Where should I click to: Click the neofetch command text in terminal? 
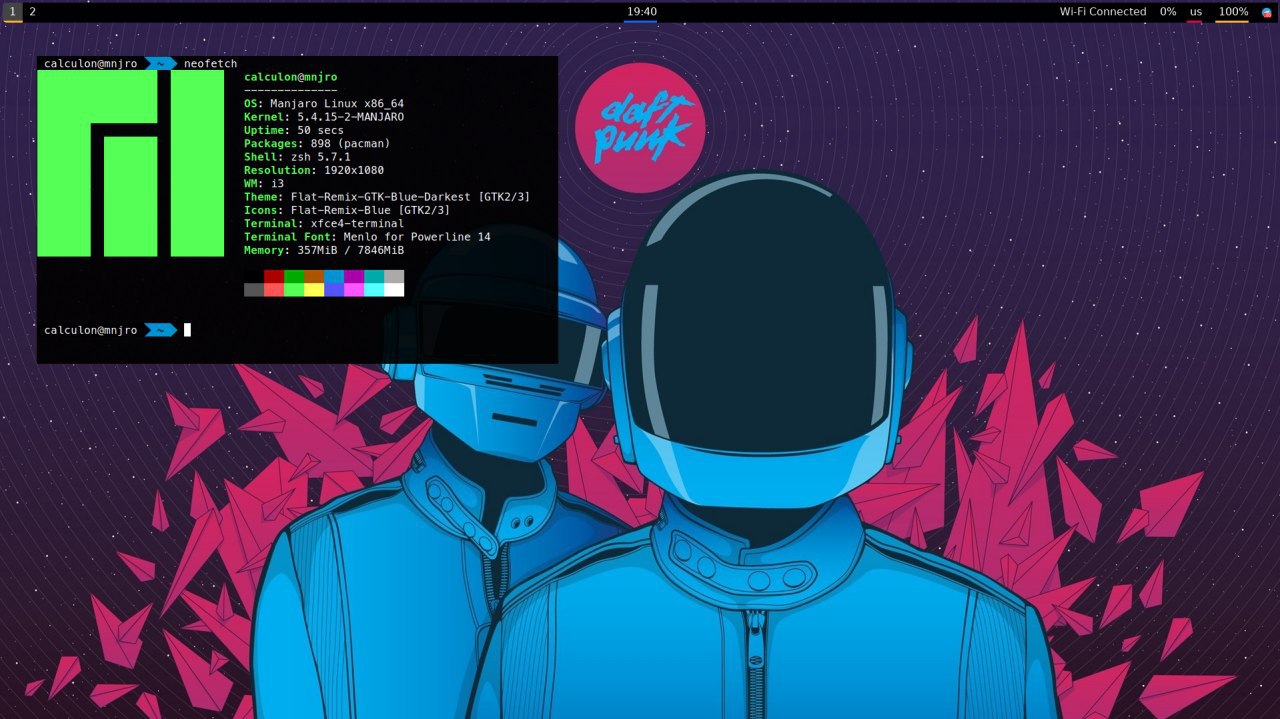[x=210, y=64]
